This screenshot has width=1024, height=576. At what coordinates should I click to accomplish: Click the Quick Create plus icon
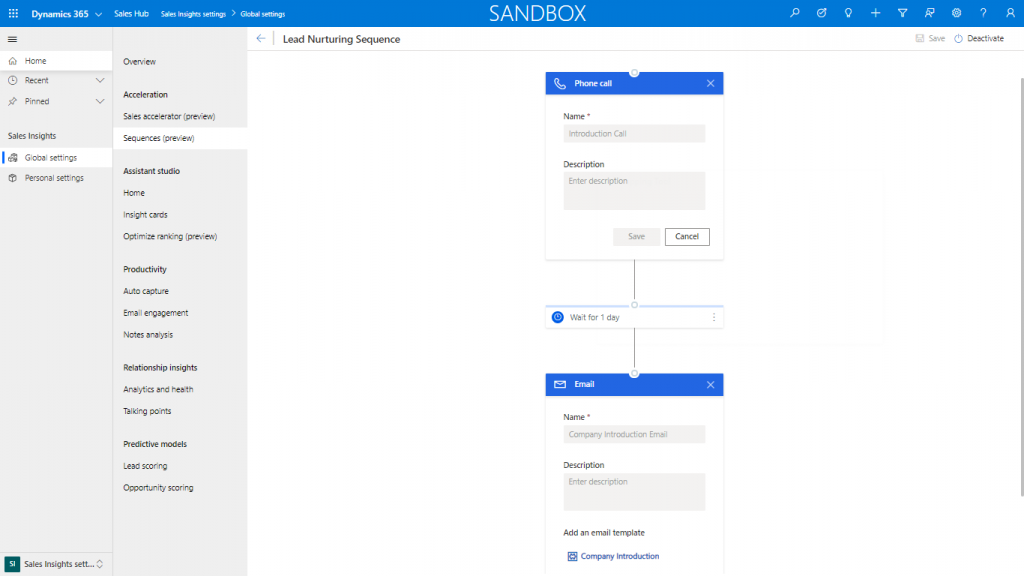coord(876,12)
